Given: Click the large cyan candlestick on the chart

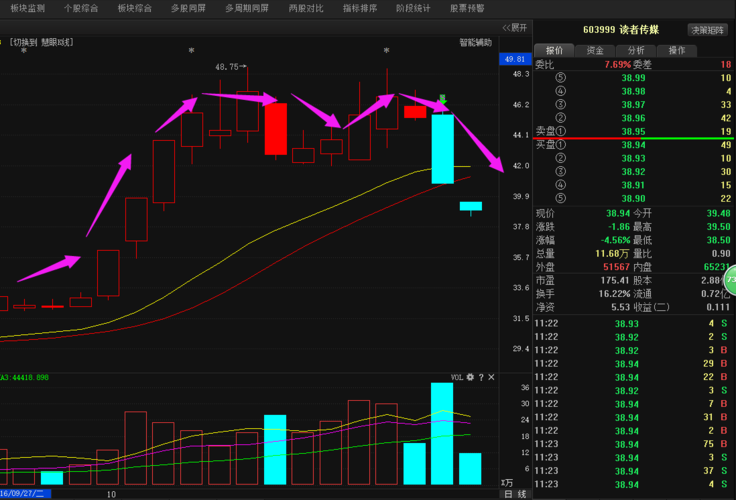Looking at the screenshot, I should tap(442, 149).
